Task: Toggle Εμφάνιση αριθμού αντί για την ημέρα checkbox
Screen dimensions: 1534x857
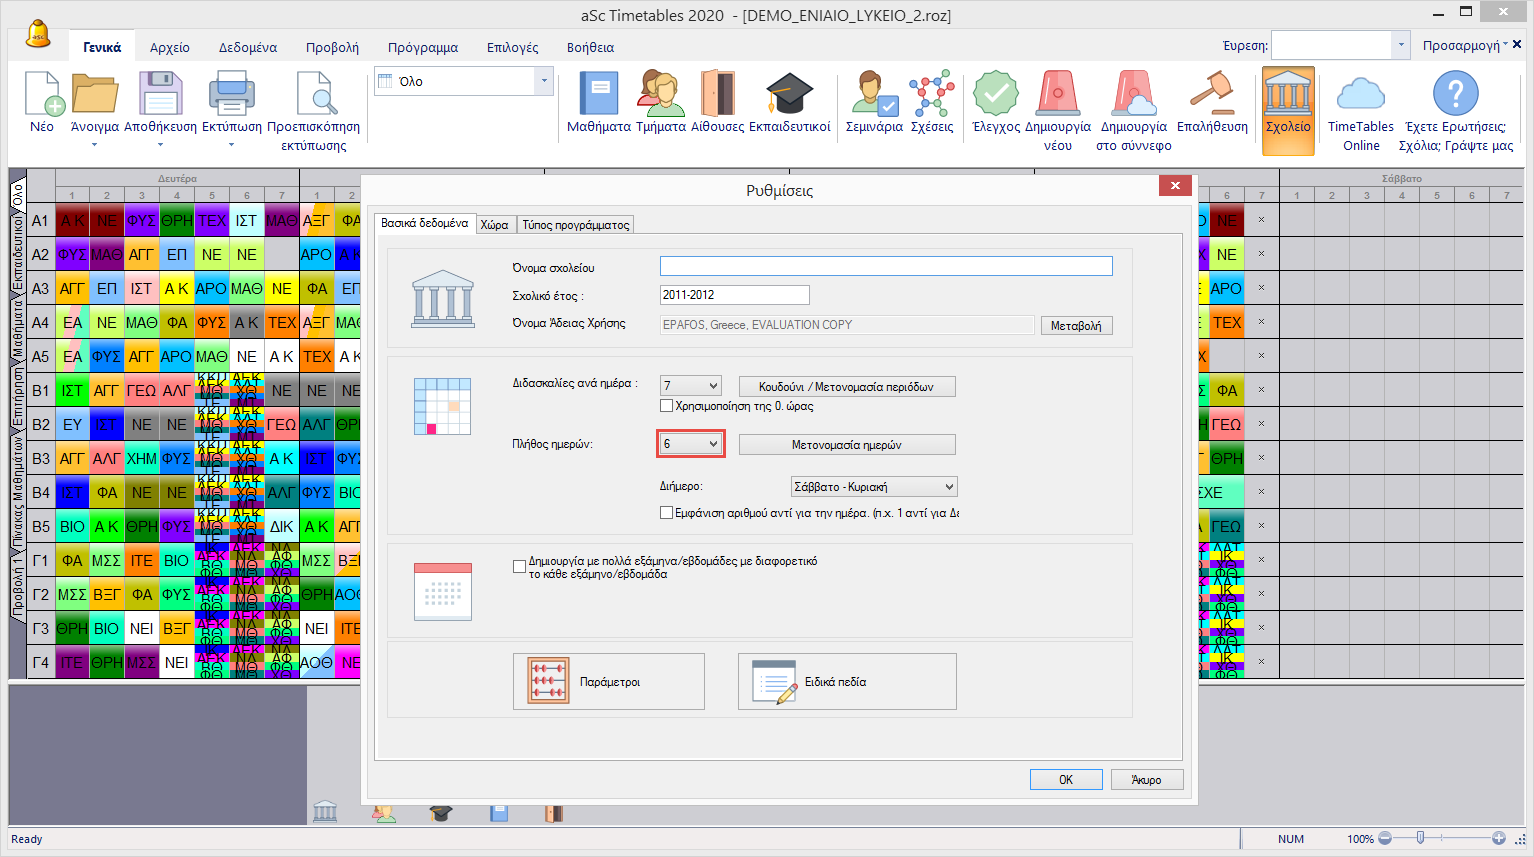Action: [x=667, y=513]
